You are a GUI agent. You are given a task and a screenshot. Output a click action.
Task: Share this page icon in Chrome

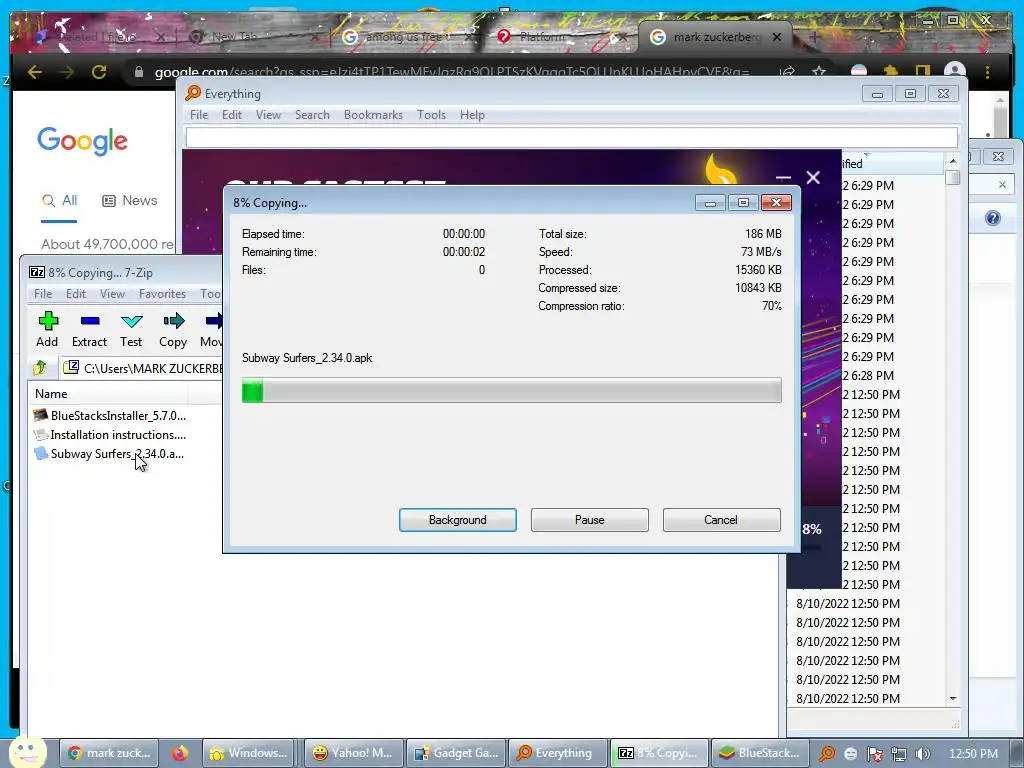(788, 72)
